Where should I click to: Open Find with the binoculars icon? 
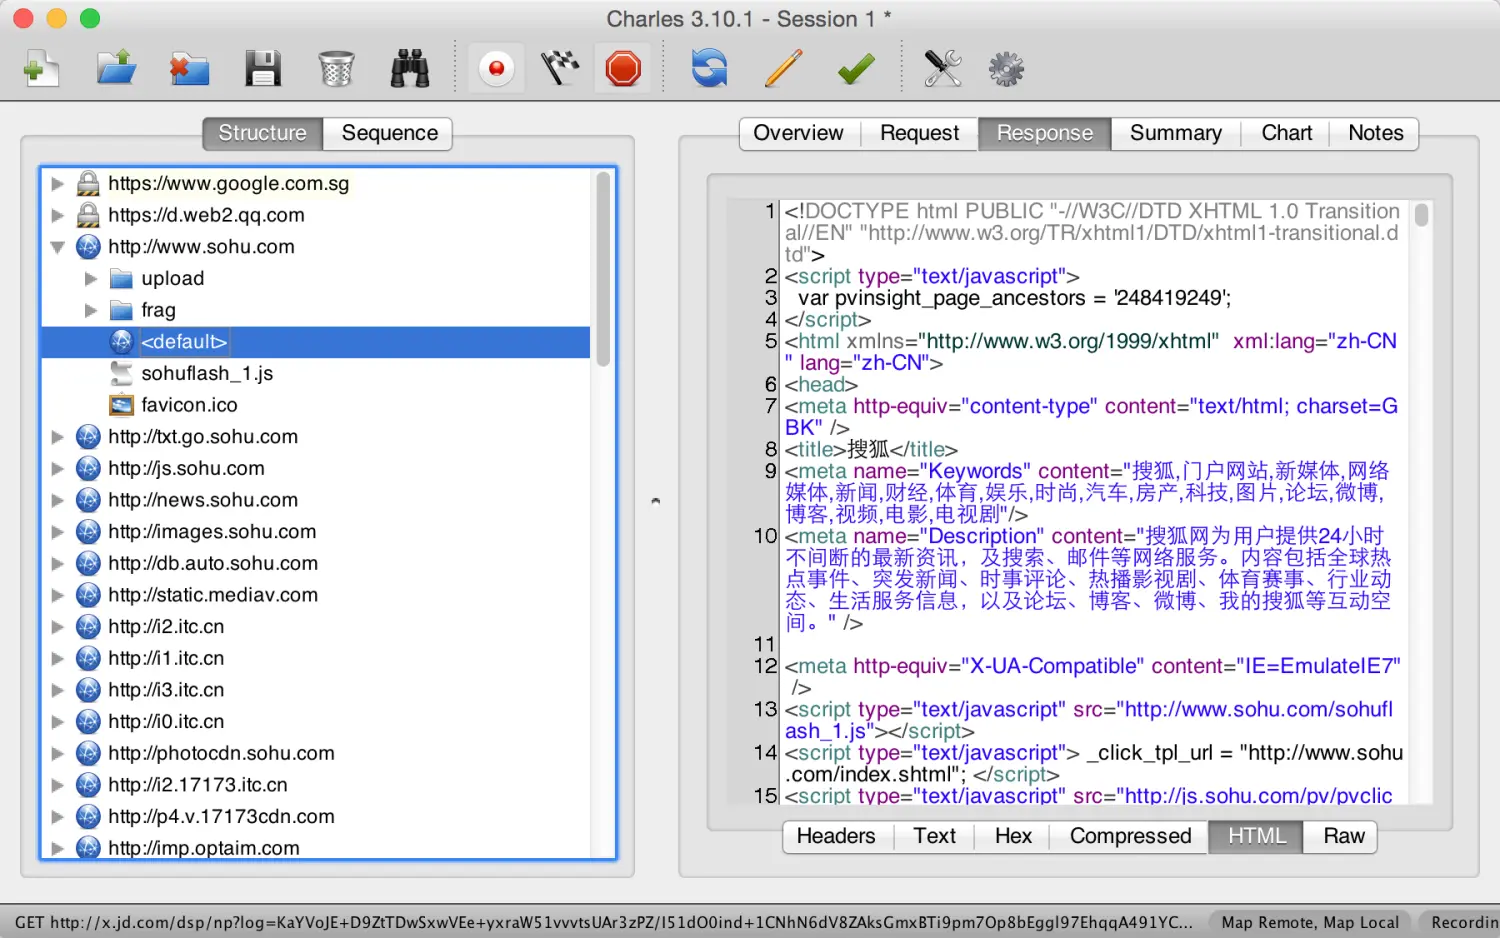tap(410, 68)
